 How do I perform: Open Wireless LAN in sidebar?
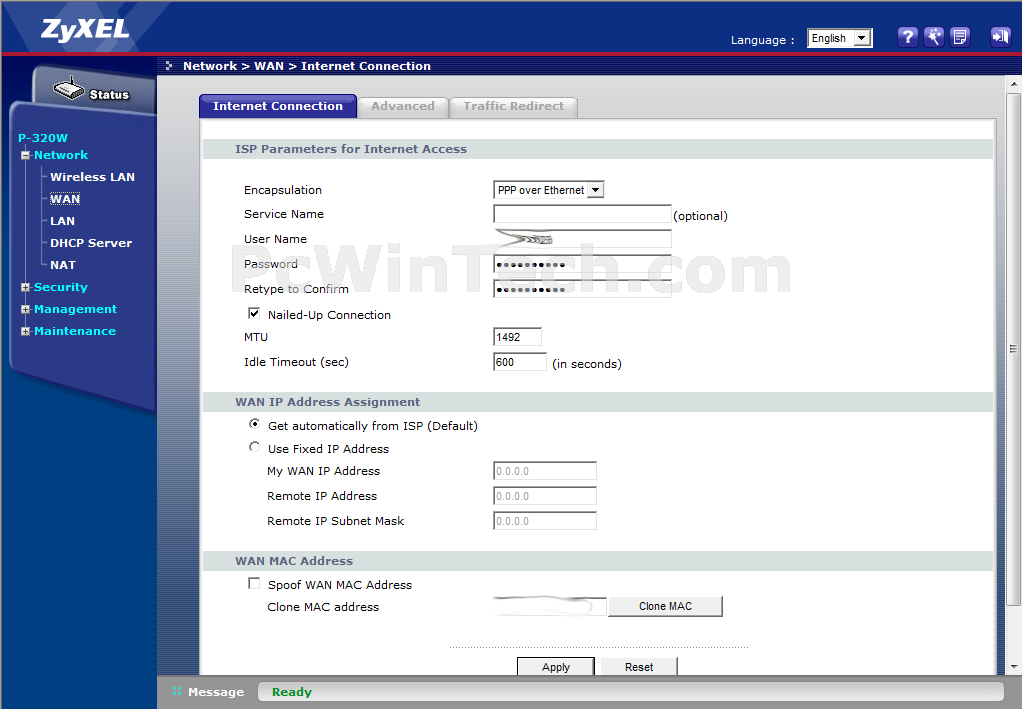[93, 177]
